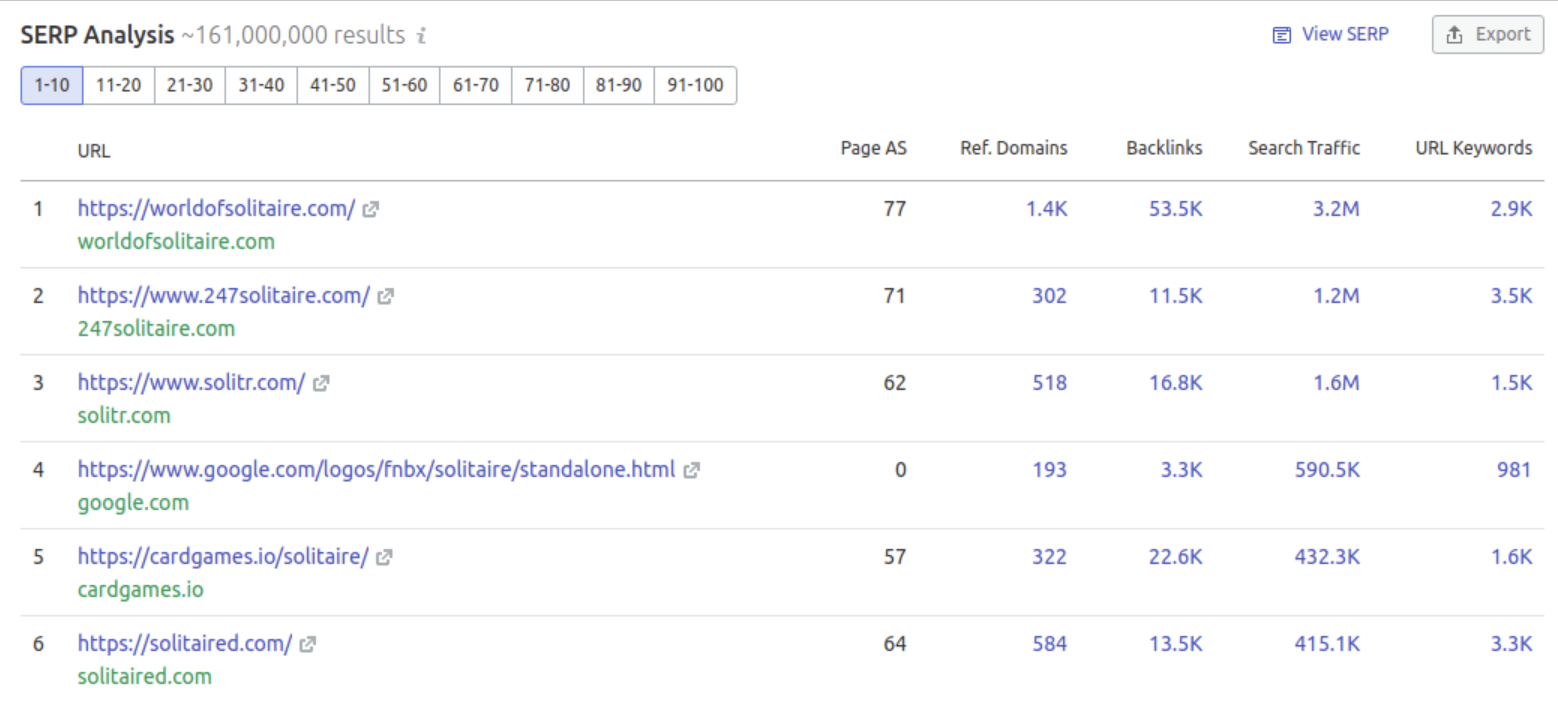
Task: Click 16.8K backlinks value
Action: pyautogui.click(x=1176, y=383)
